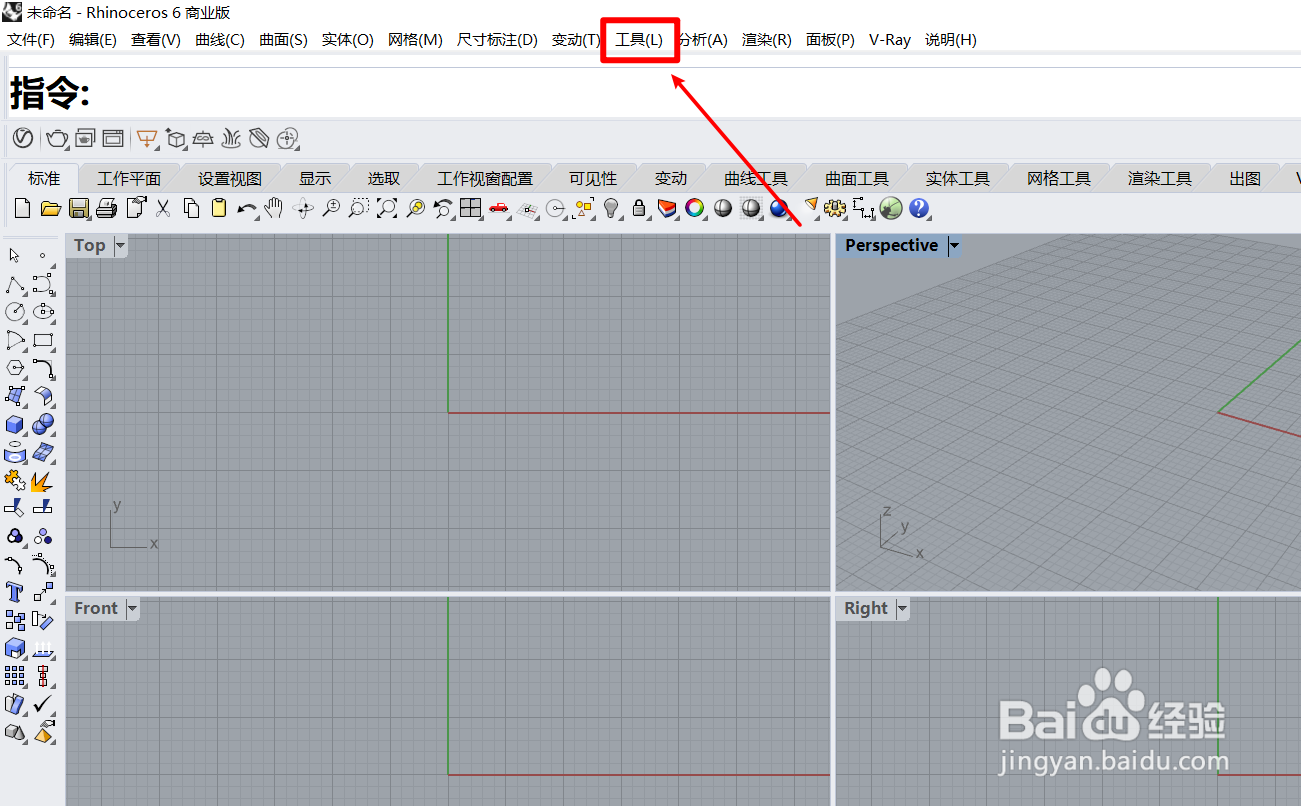The width and height of the screenshot is (1301, 806).
Task: Click the Perspective viewport title label
Action: click(892, 245)
